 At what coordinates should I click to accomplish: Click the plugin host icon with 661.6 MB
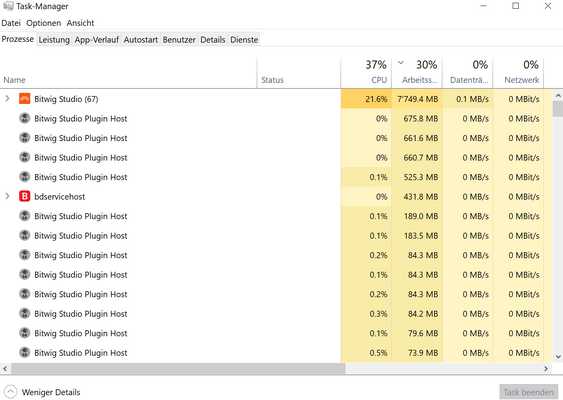[24, 138]
